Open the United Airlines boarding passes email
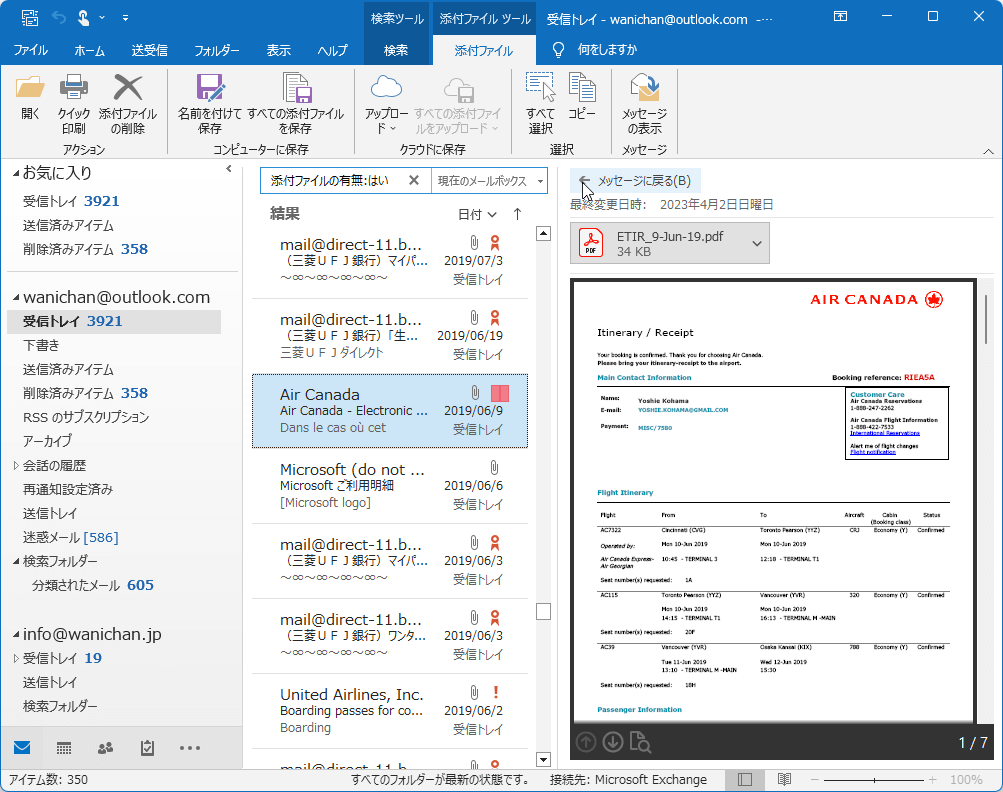This screenshot has width=1003, height=792. click(390, 711)
